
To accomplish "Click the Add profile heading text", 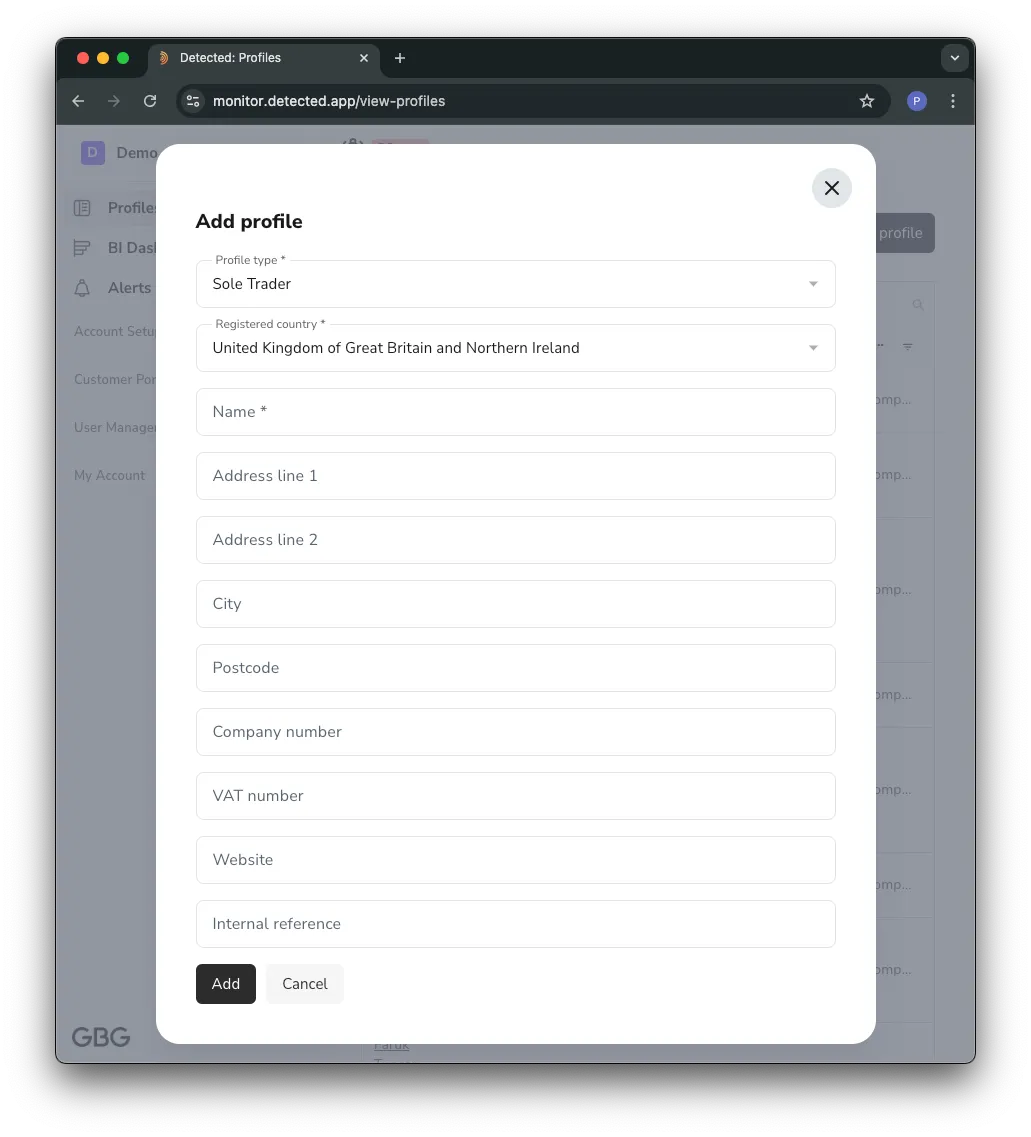I will point(249,221).
